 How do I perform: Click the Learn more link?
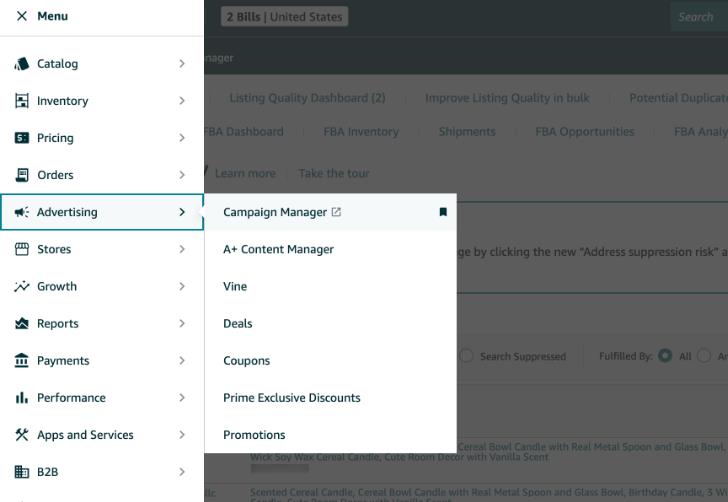point(245,173)
